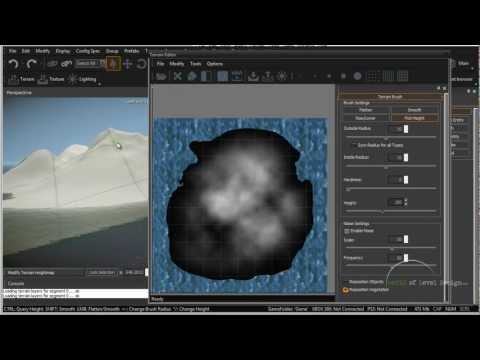Open the File menu in main window
480x360 pixels.
pos(12,51)
